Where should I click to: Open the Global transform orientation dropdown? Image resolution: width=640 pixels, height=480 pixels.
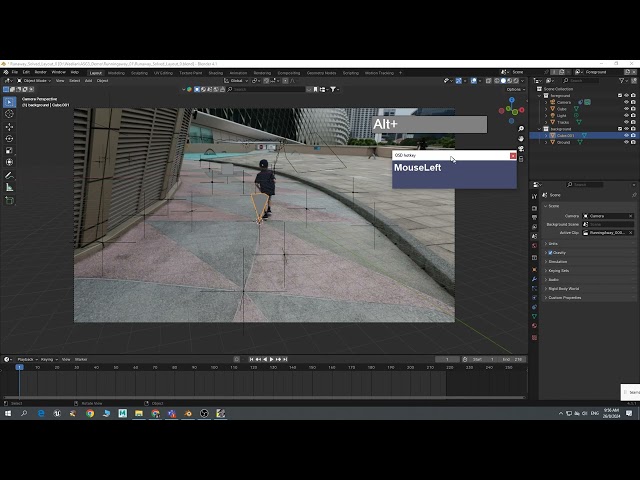click(x=236, y=81)
